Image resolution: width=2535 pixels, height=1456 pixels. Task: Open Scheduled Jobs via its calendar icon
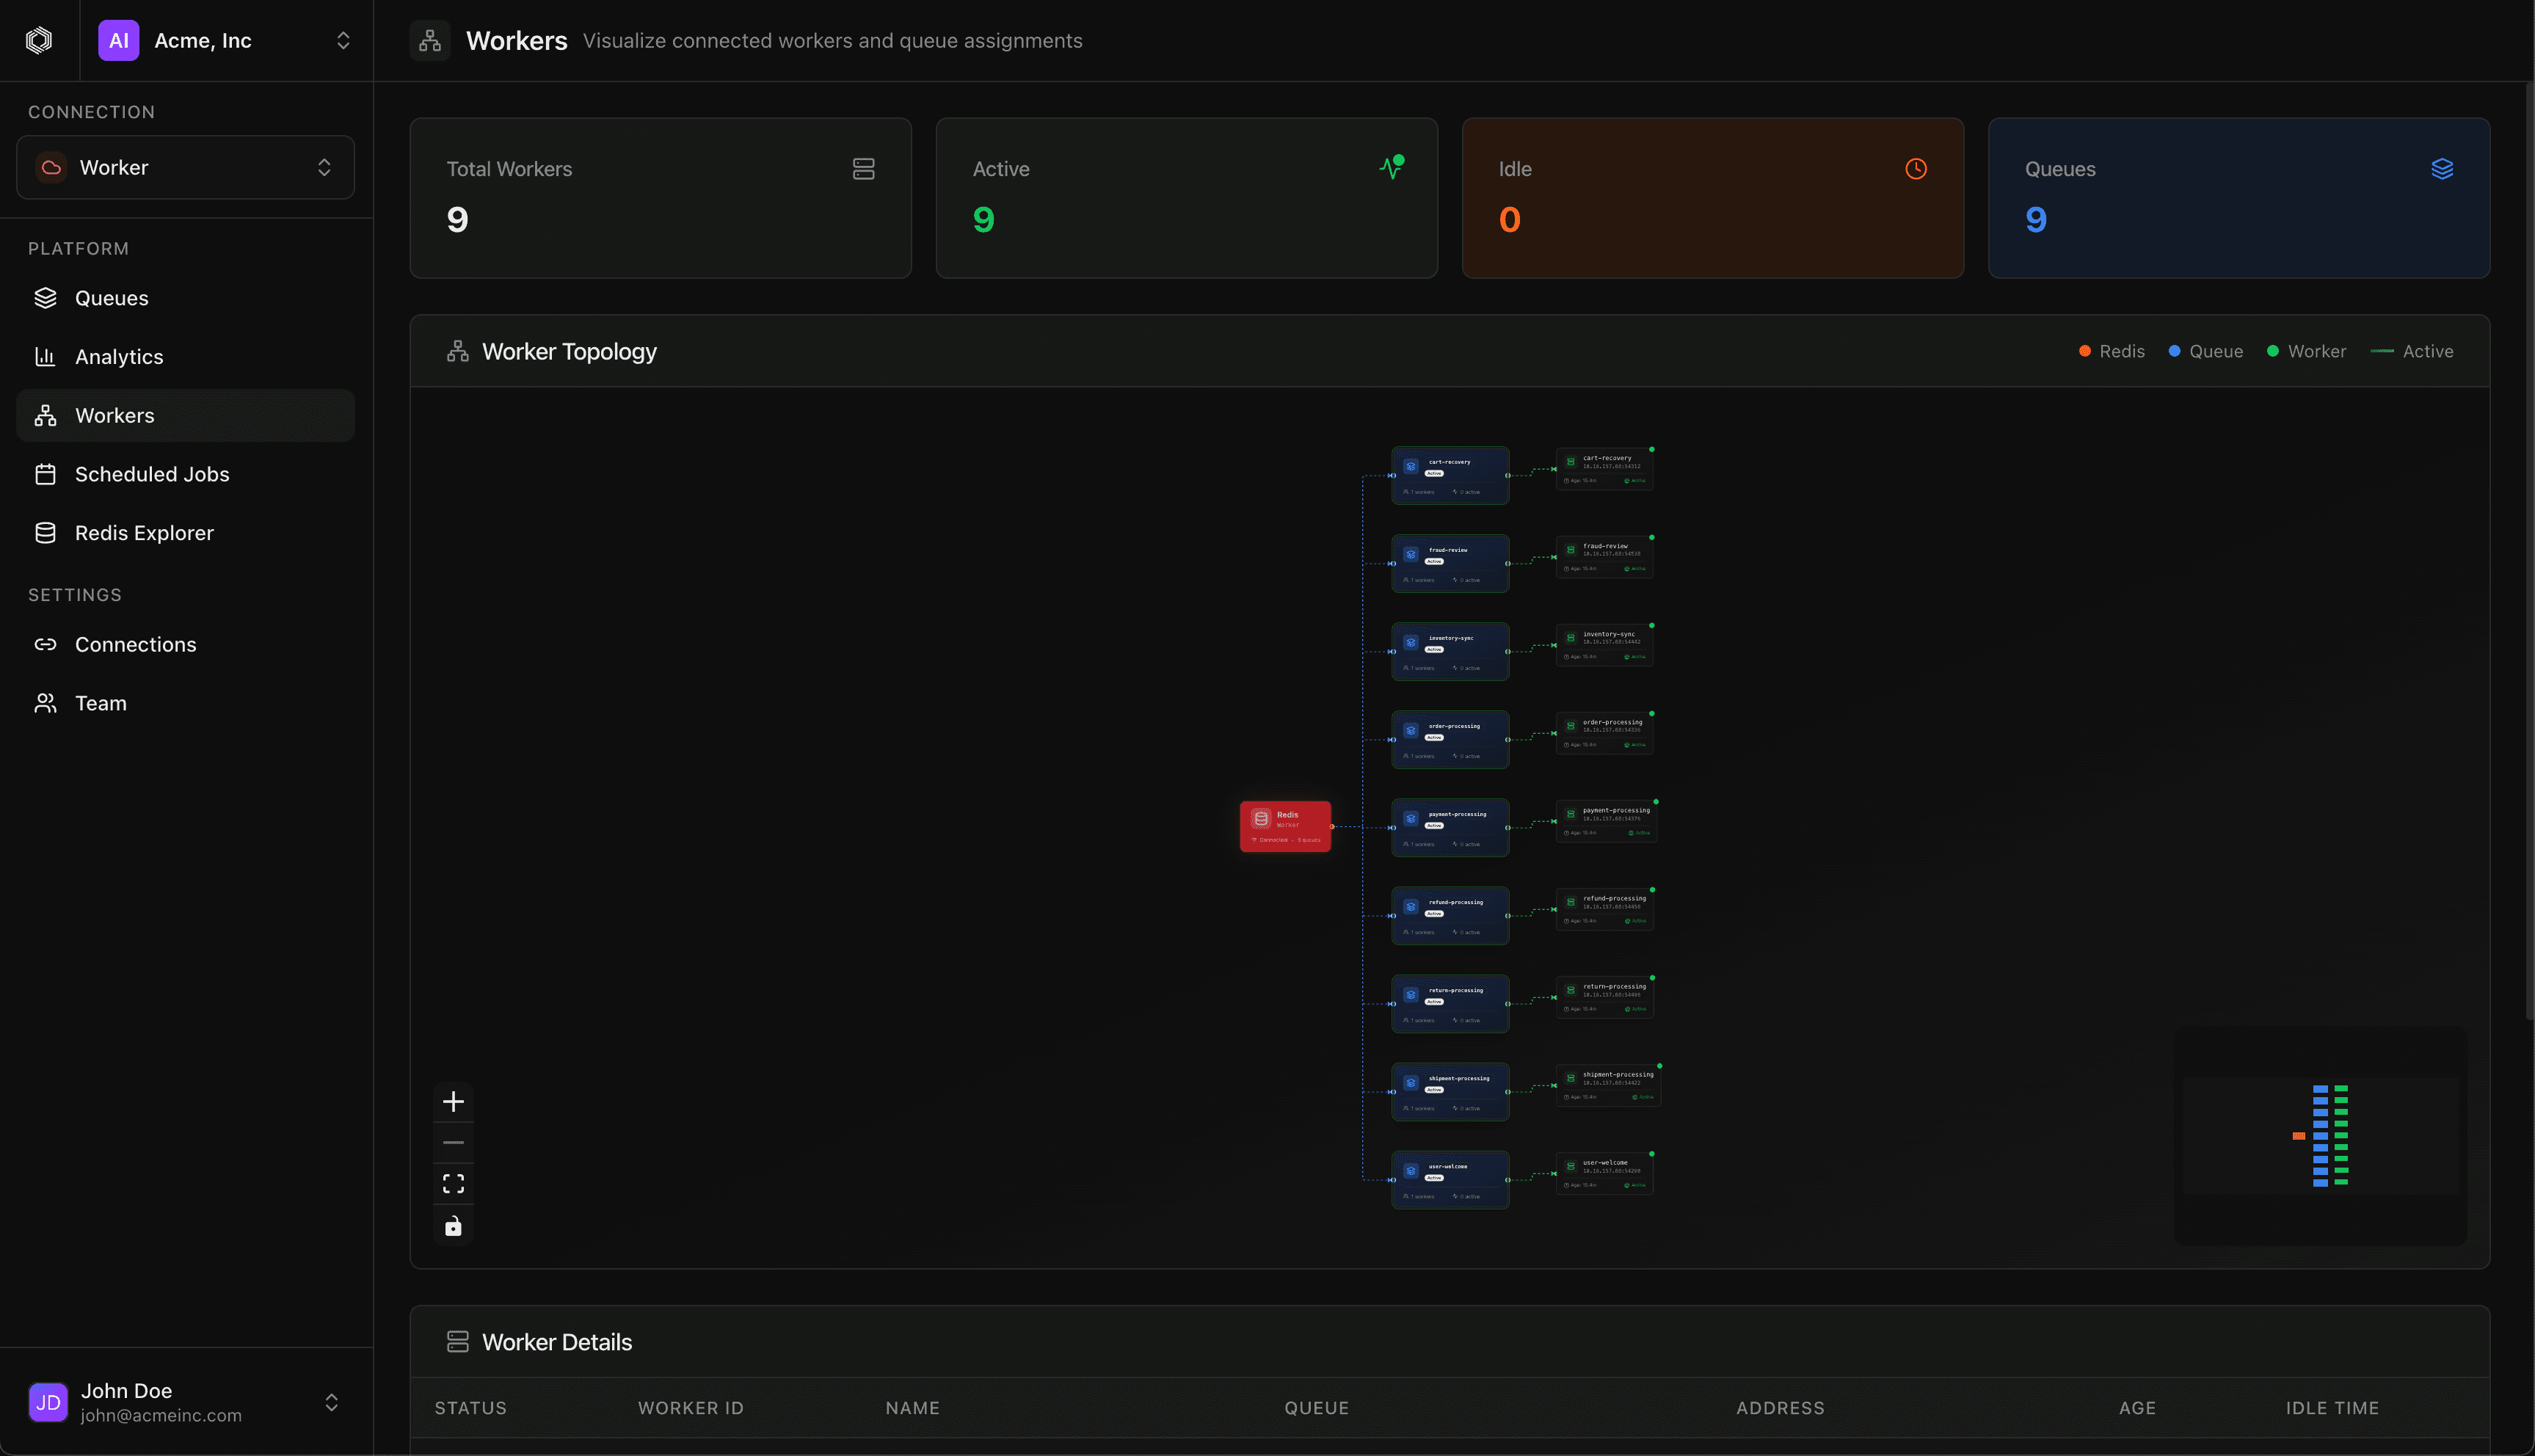(x=46, y=474)
